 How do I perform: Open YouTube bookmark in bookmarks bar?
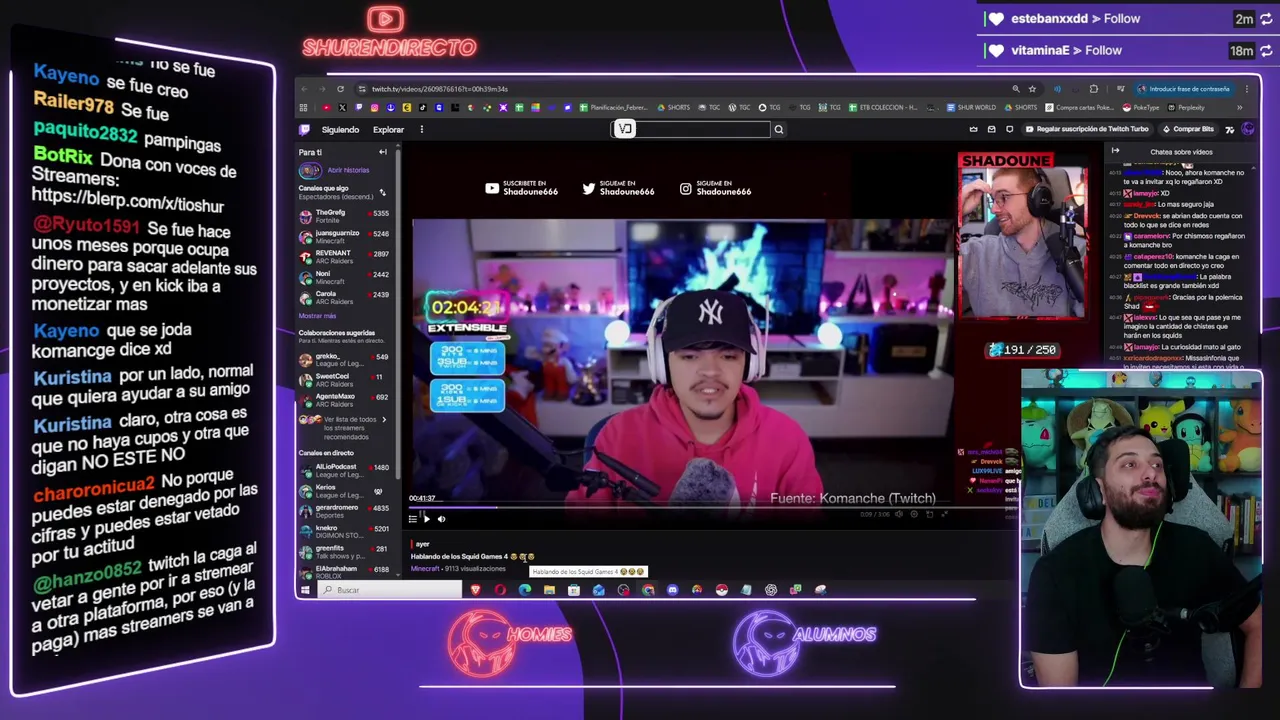tap(326, 107)
